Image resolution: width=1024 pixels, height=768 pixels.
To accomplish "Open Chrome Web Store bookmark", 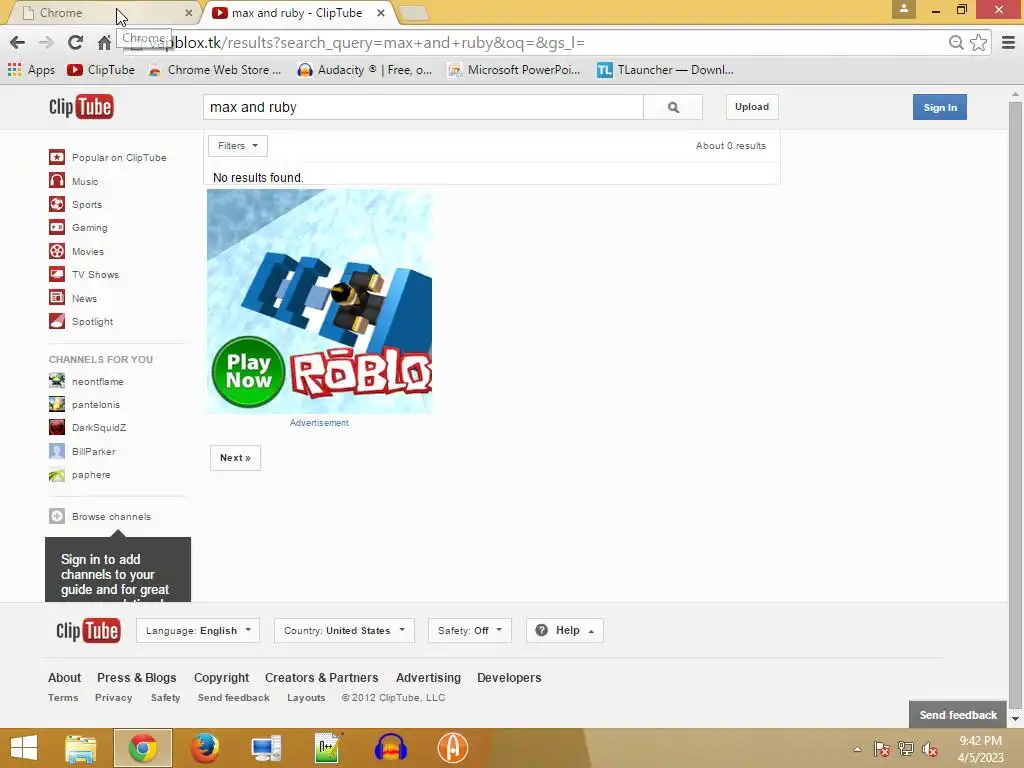I will 215,70.
